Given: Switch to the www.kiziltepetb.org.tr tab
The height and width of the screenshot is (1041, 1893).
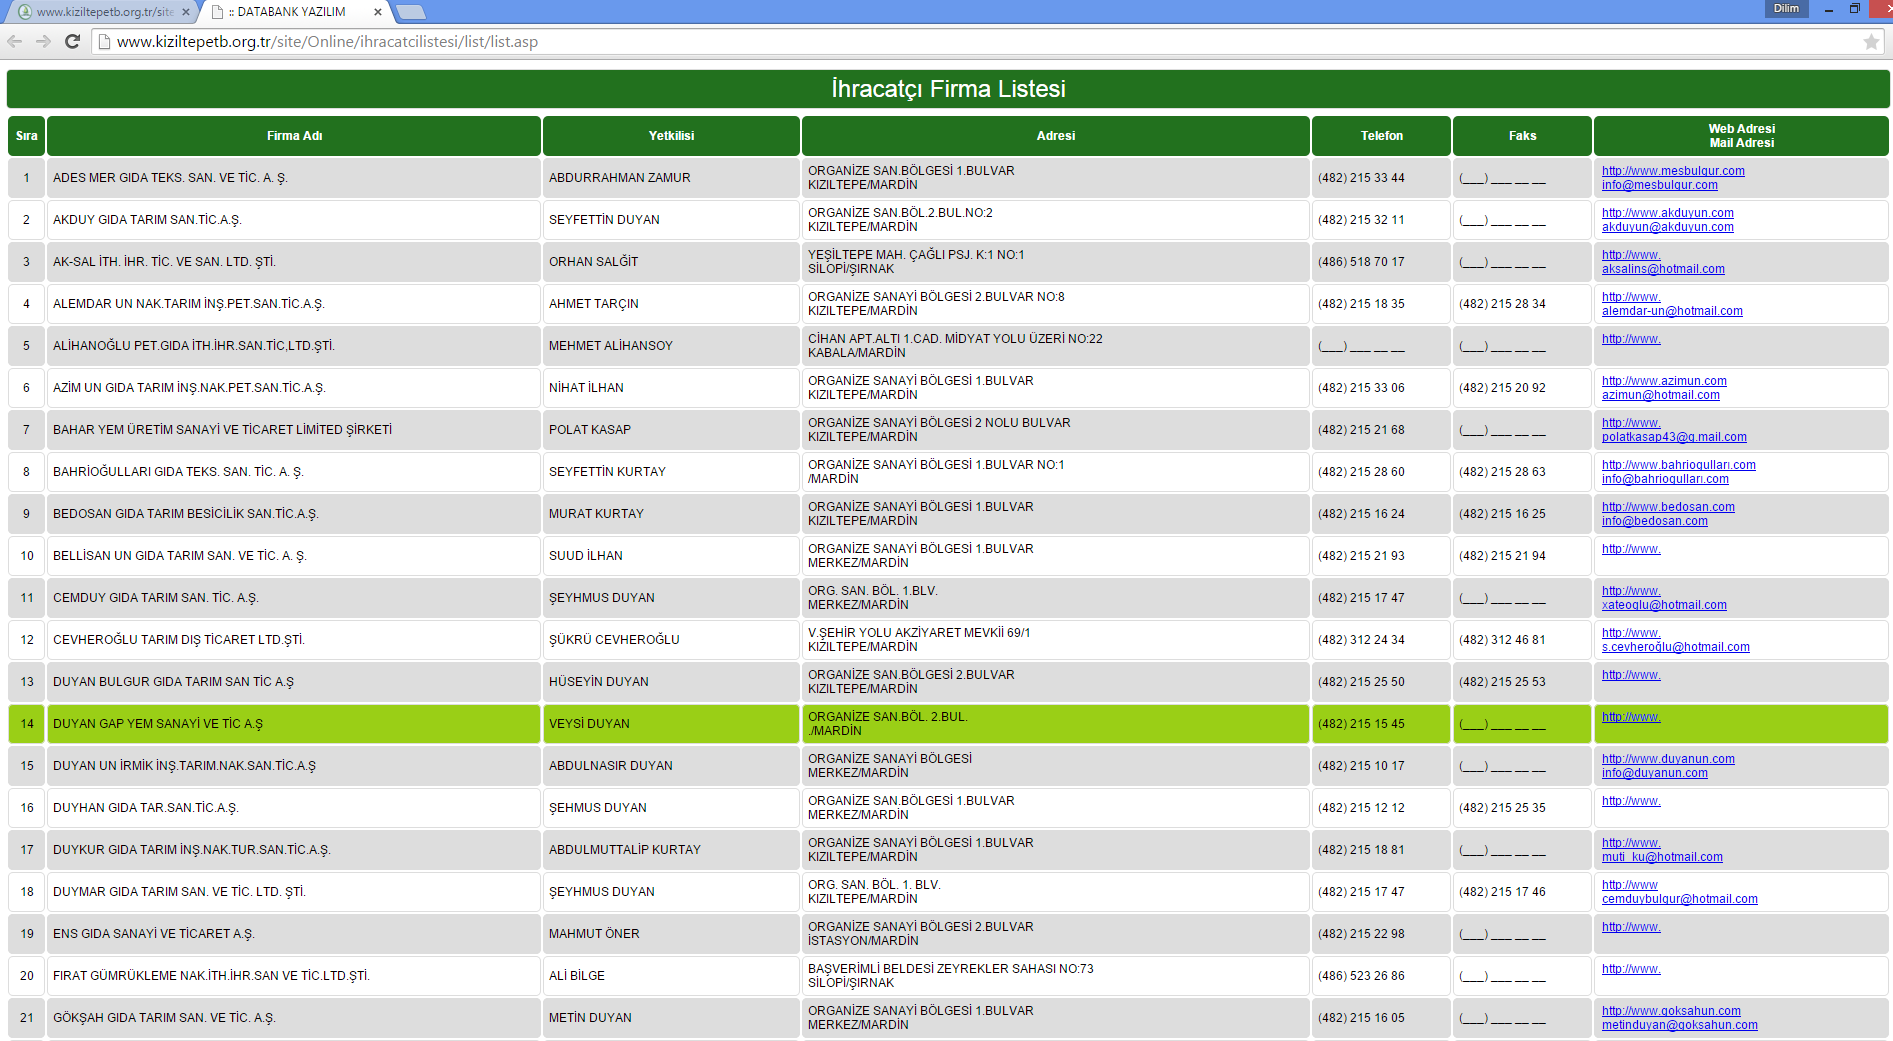Looking at the screenshot, I should (100, 12).
